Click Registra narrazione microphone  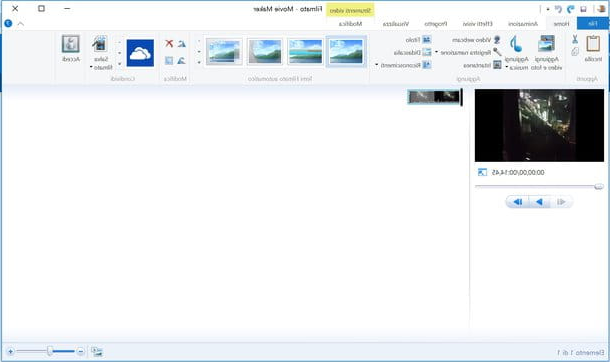[x=497, y=52]
